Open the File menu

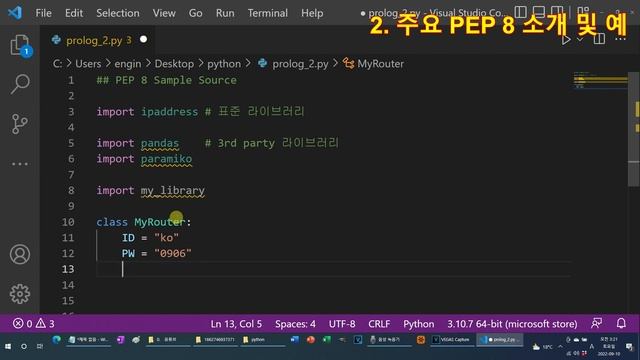43,13
